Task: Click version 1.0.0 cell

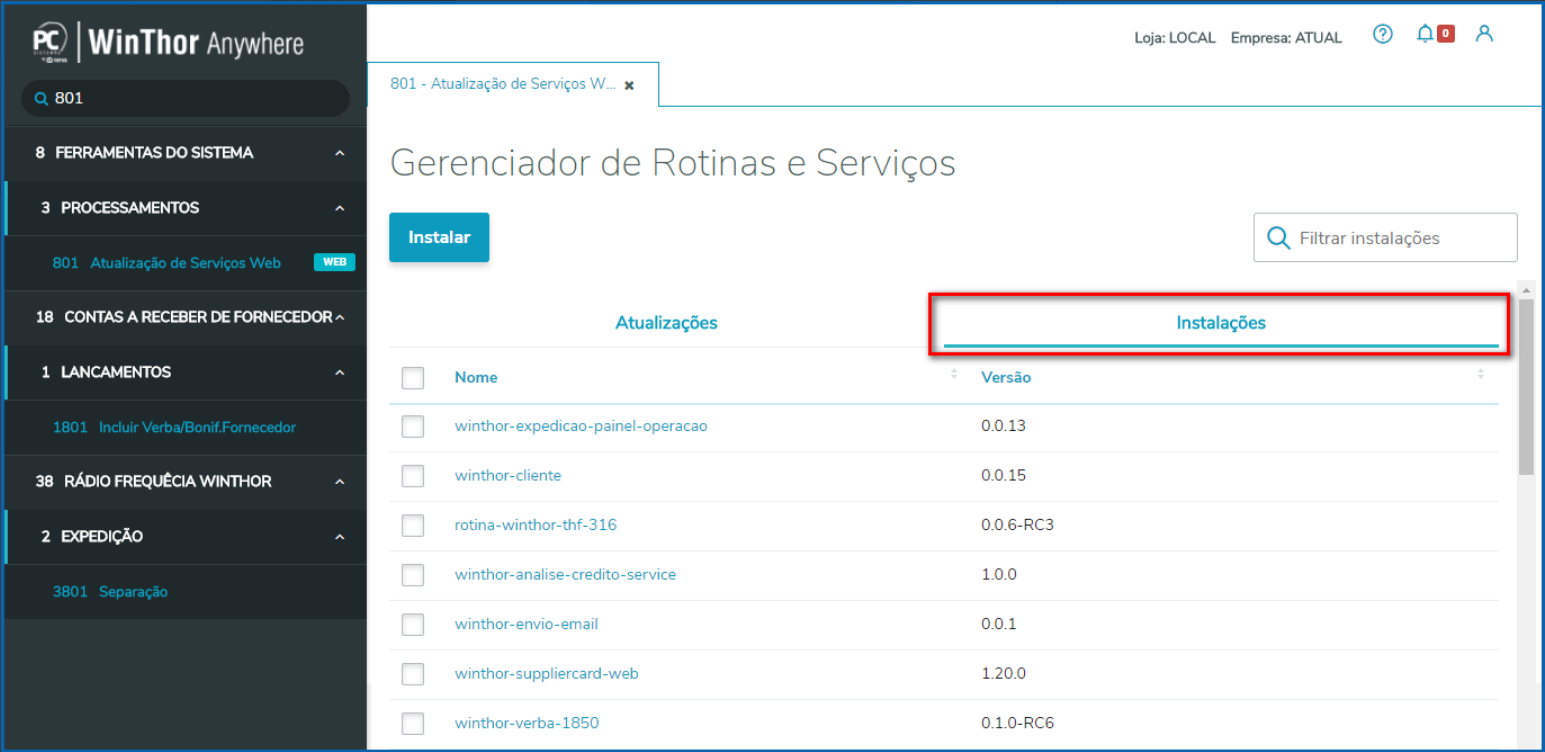Action: tap(999, 574)
